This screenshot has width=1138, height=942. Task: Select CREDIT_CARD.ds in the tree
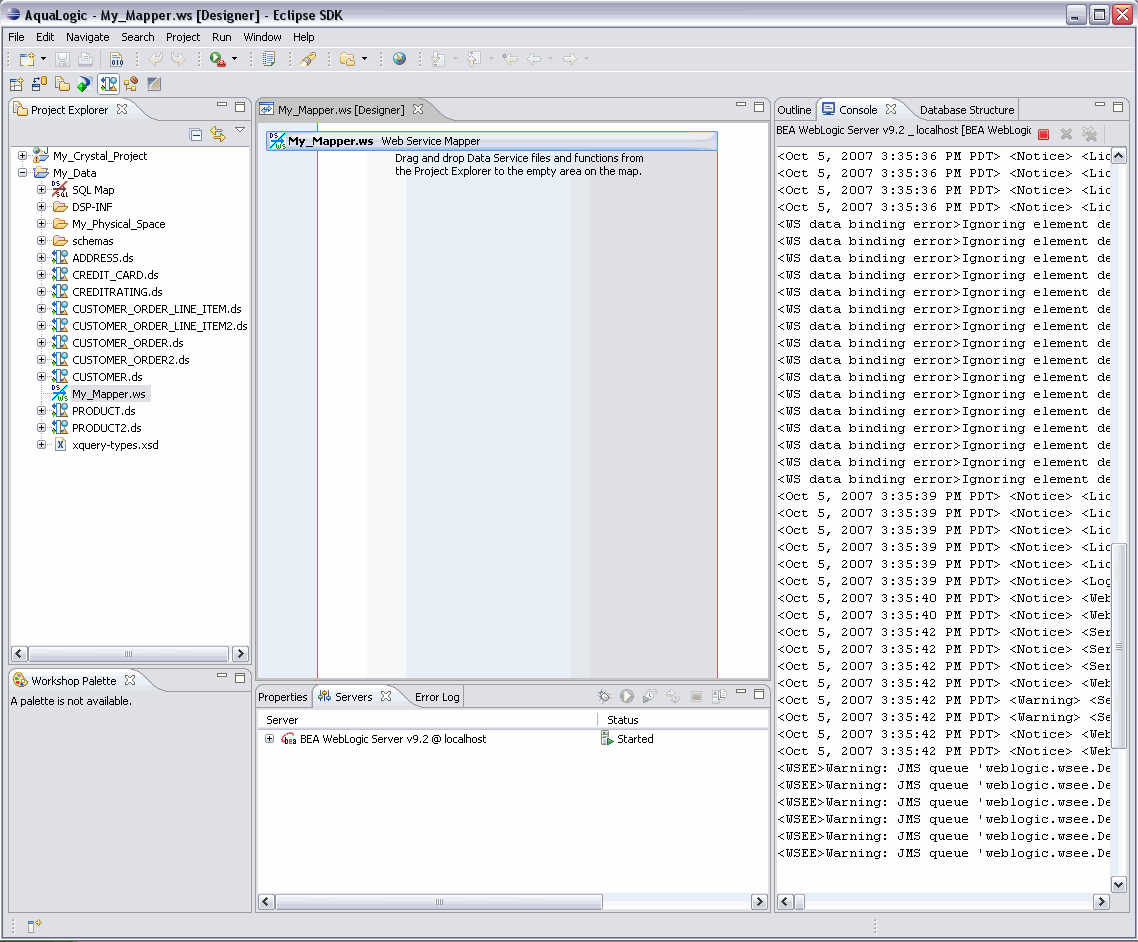(115, 275)
